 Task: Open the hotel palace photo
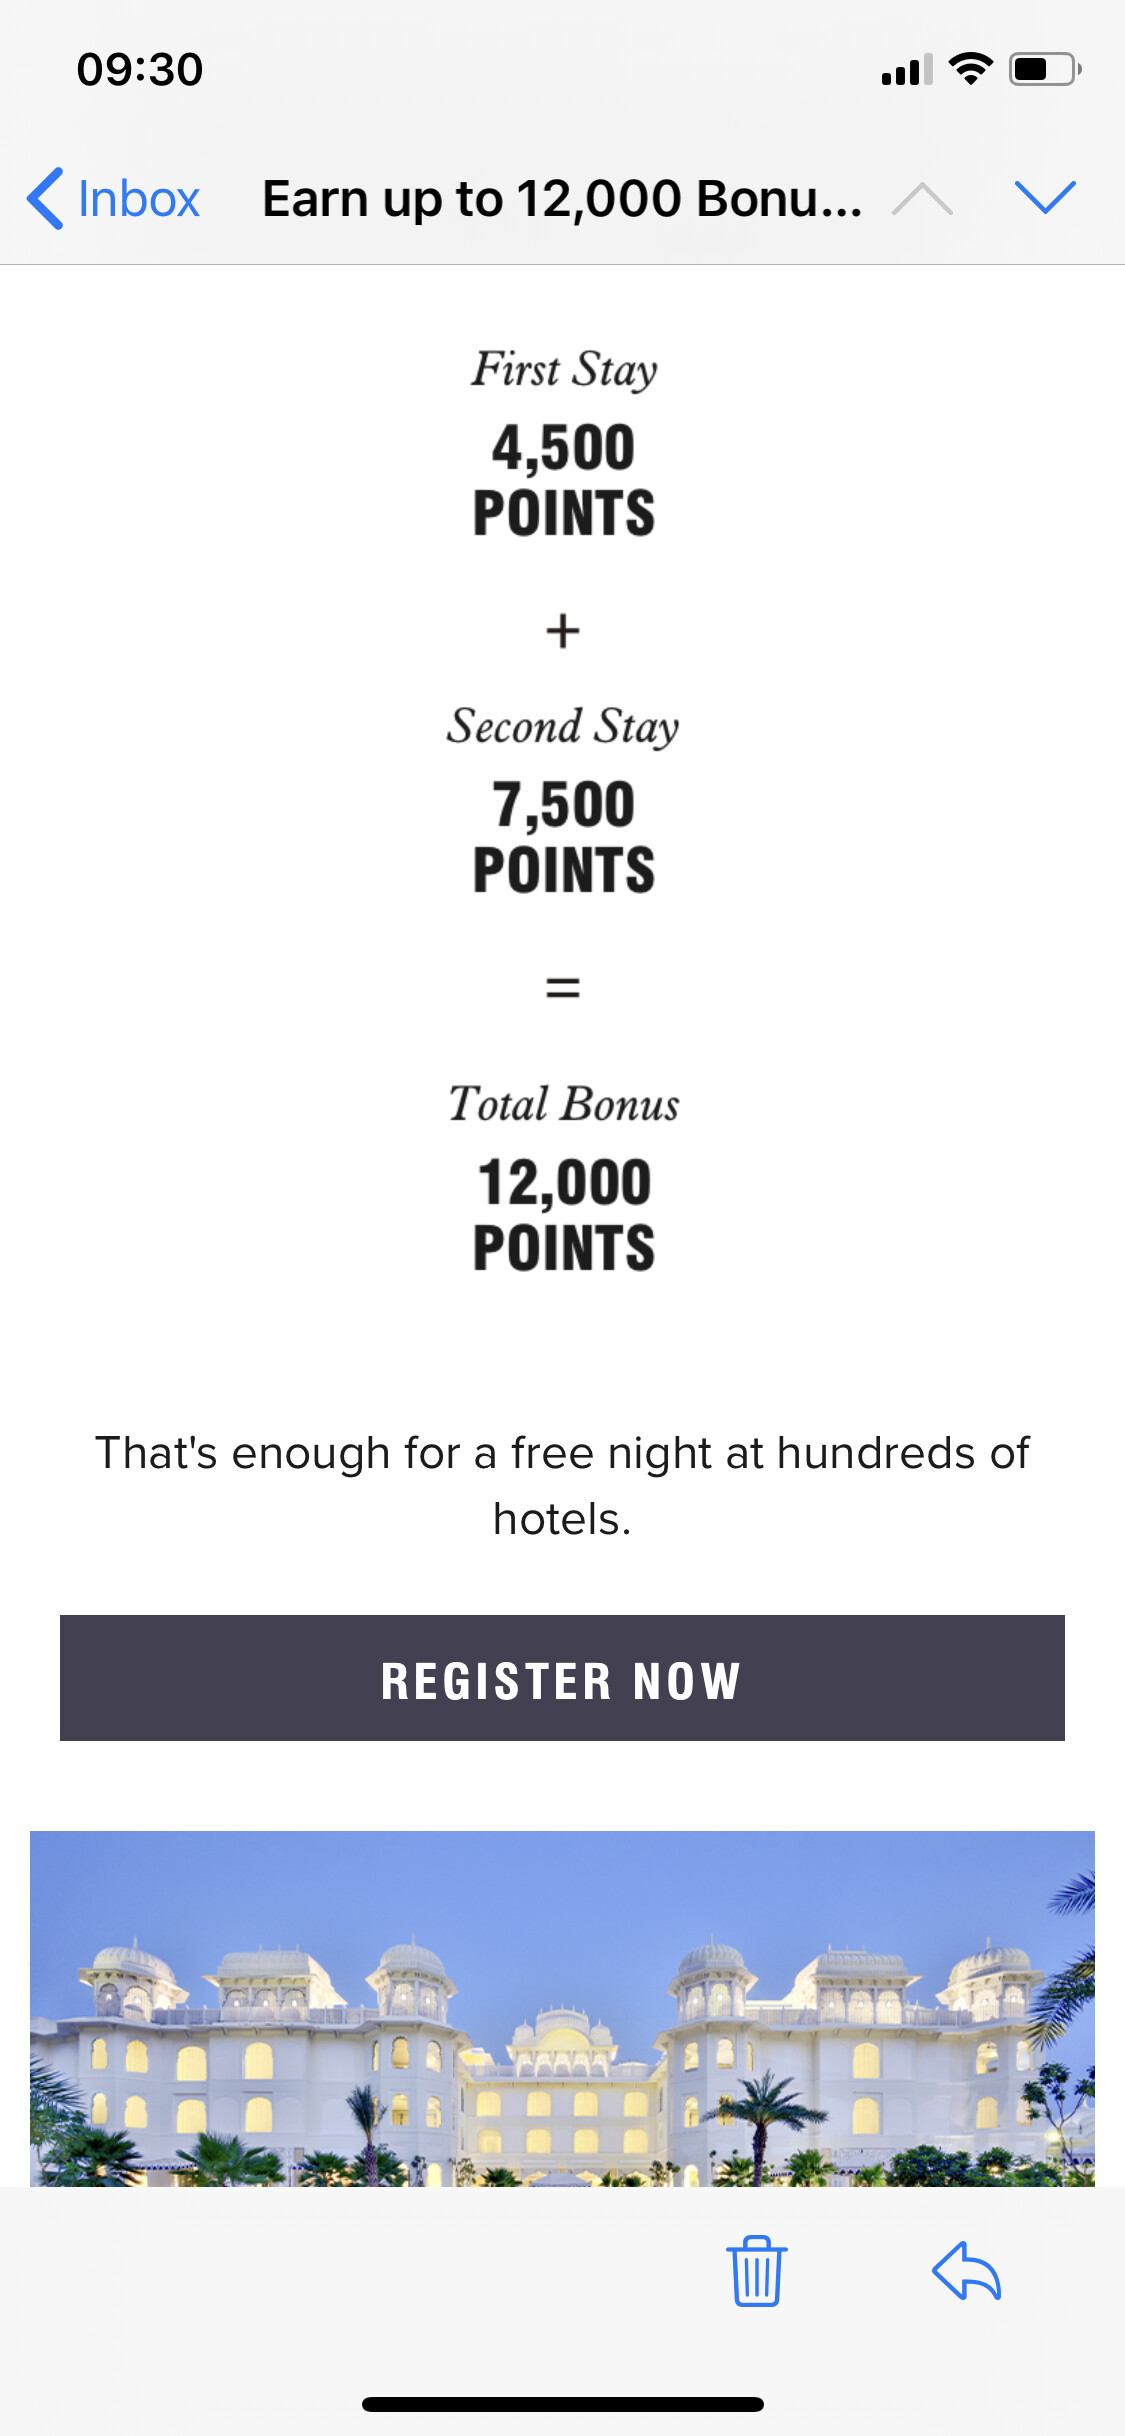pyautogui.click(x=562, y=2008)
